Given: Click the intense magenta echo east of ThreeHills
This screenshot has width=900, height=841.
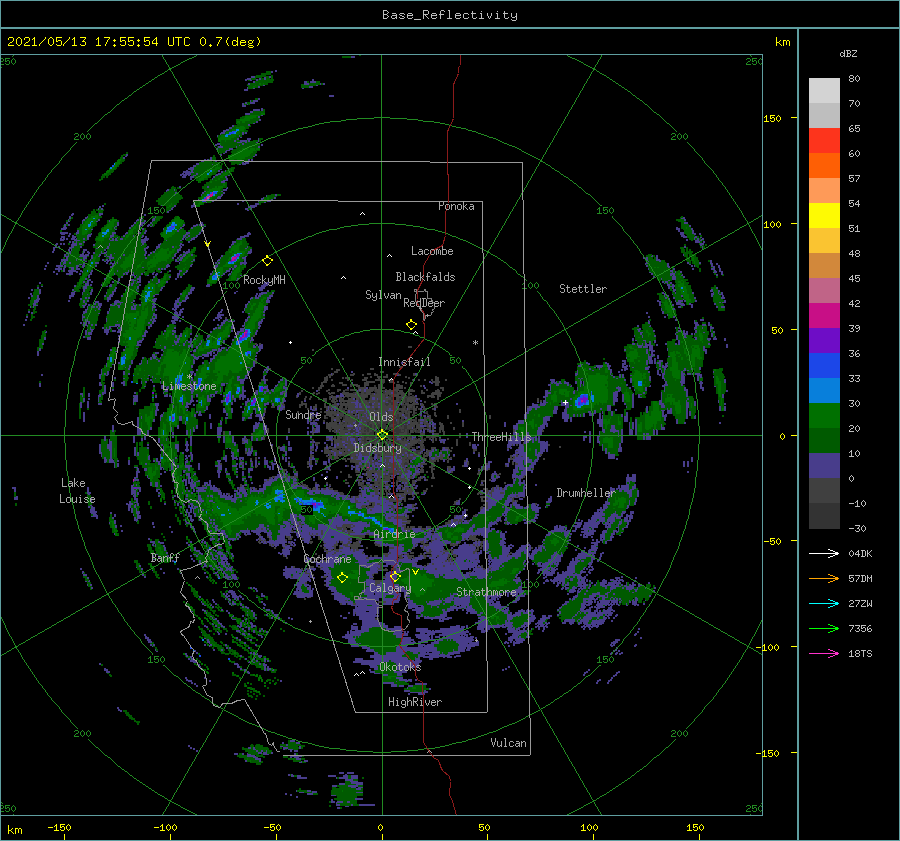Looking at the screenshot, I should coord(584,399).
